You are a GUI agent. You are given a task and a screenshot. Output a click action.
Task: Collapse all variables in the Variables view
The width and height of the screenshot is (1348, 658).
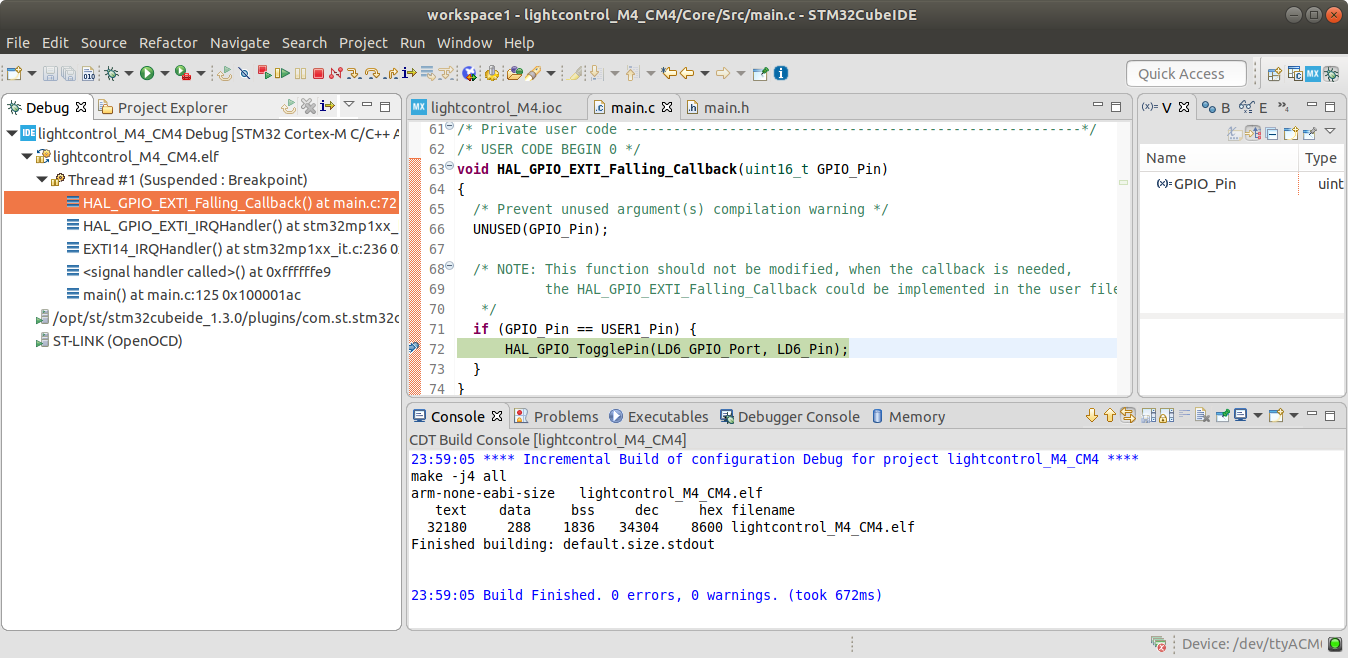pos(1272,132)
